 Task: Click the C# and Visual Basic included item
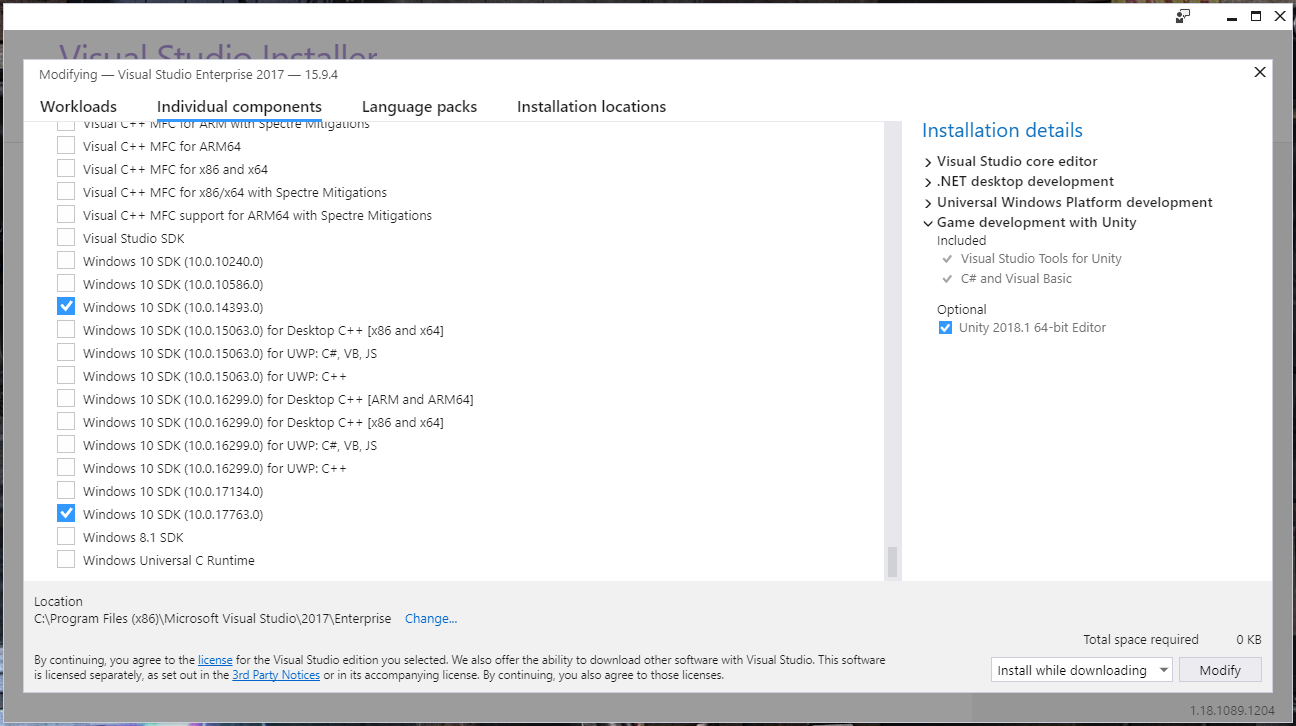pyautogui.click(x=1016, y=279)
